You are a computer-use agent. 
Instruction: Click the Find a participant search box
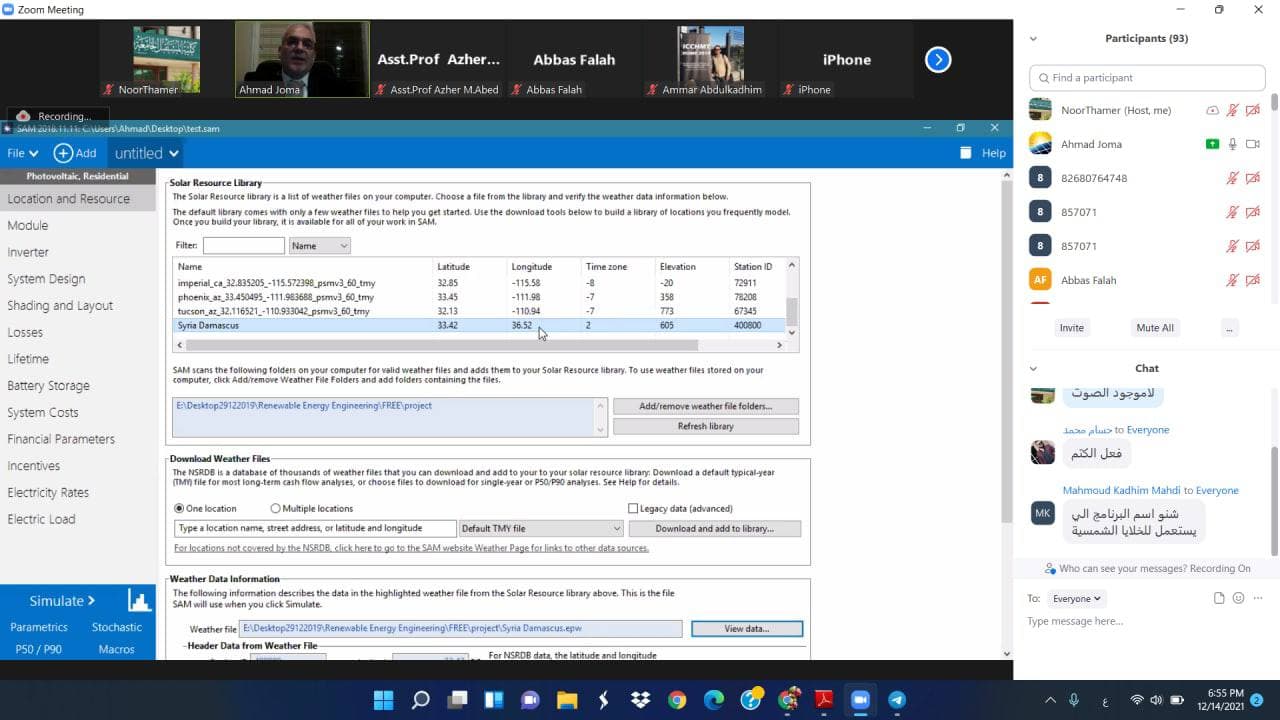tap(1148, 78)
